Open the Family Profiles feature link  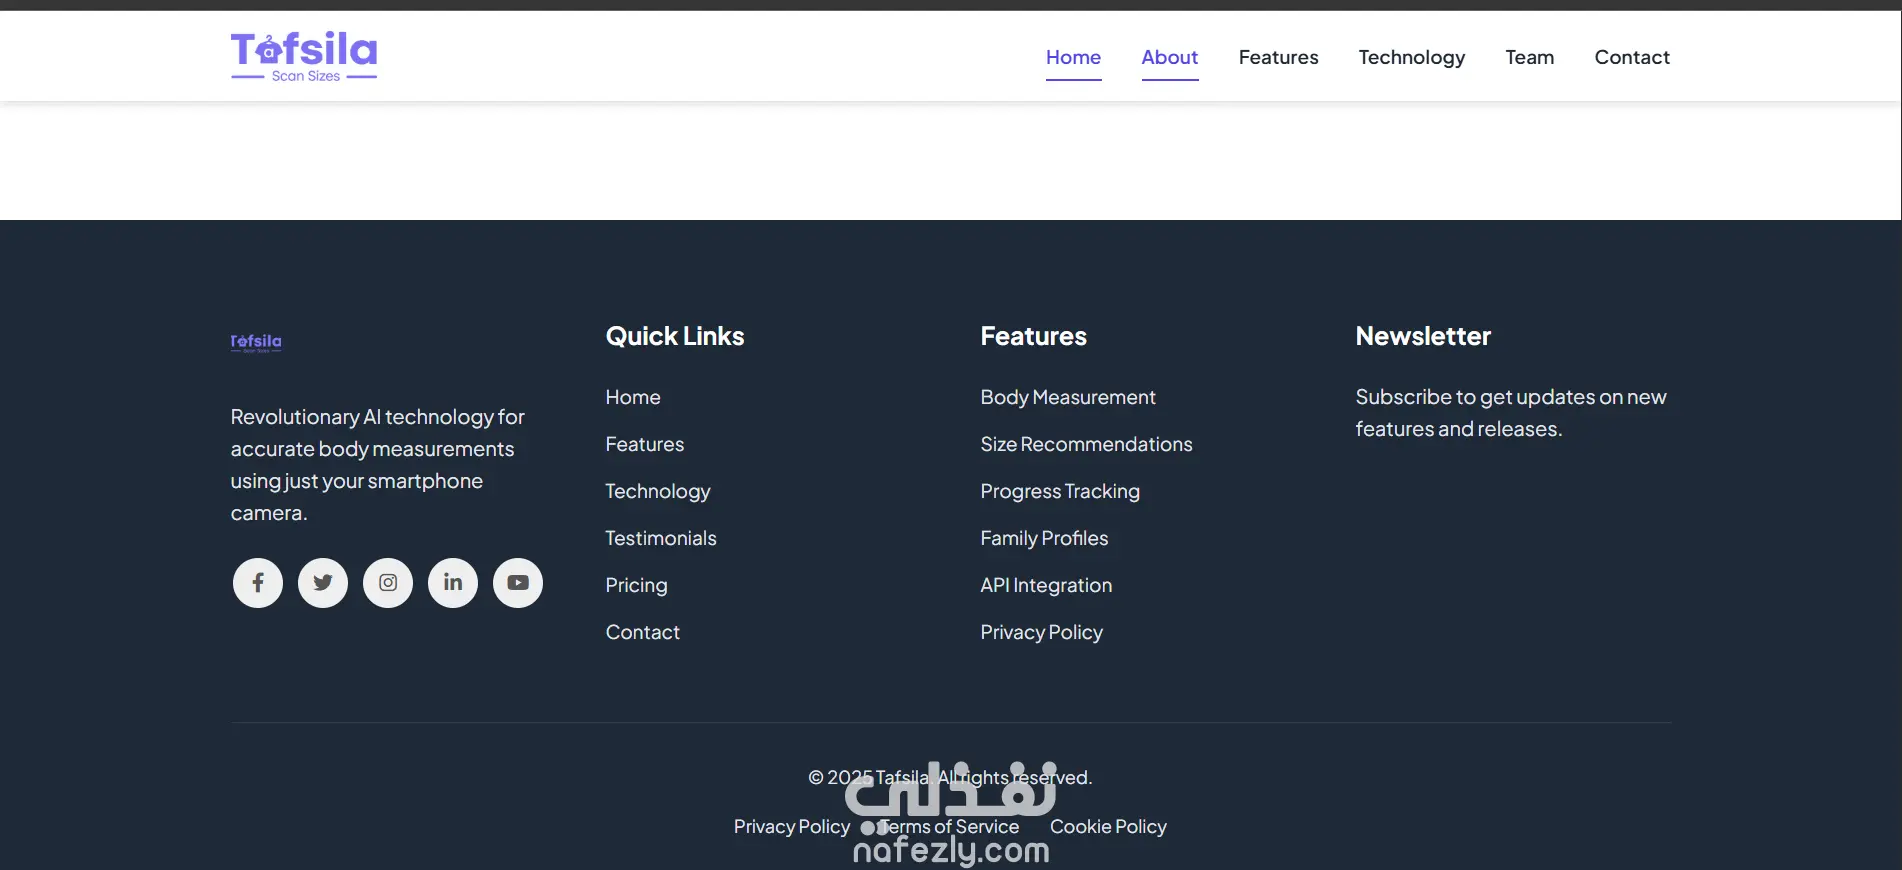[x=1044, y=538]
